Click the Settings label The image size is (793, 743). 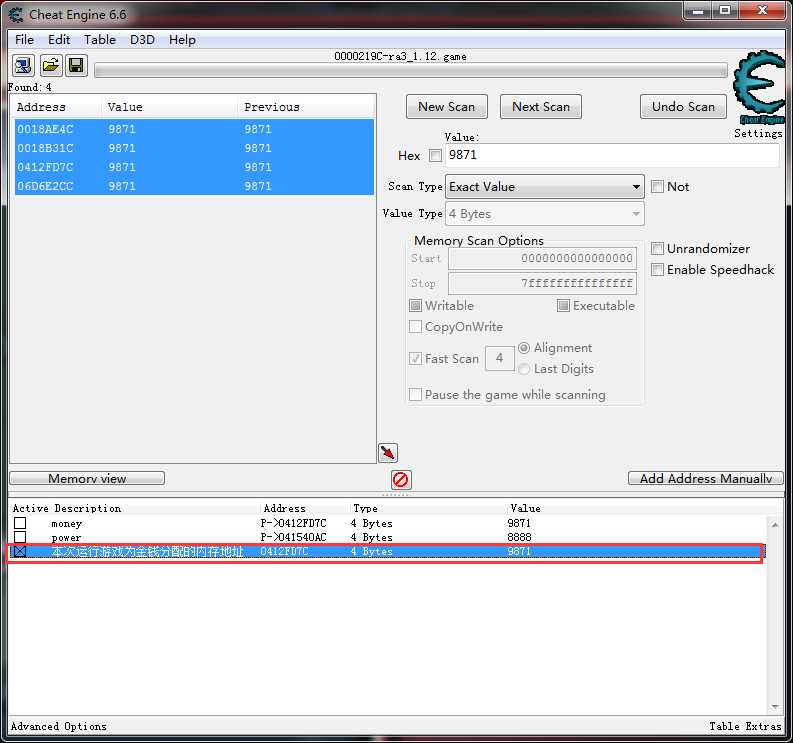(x=758, y=134)
